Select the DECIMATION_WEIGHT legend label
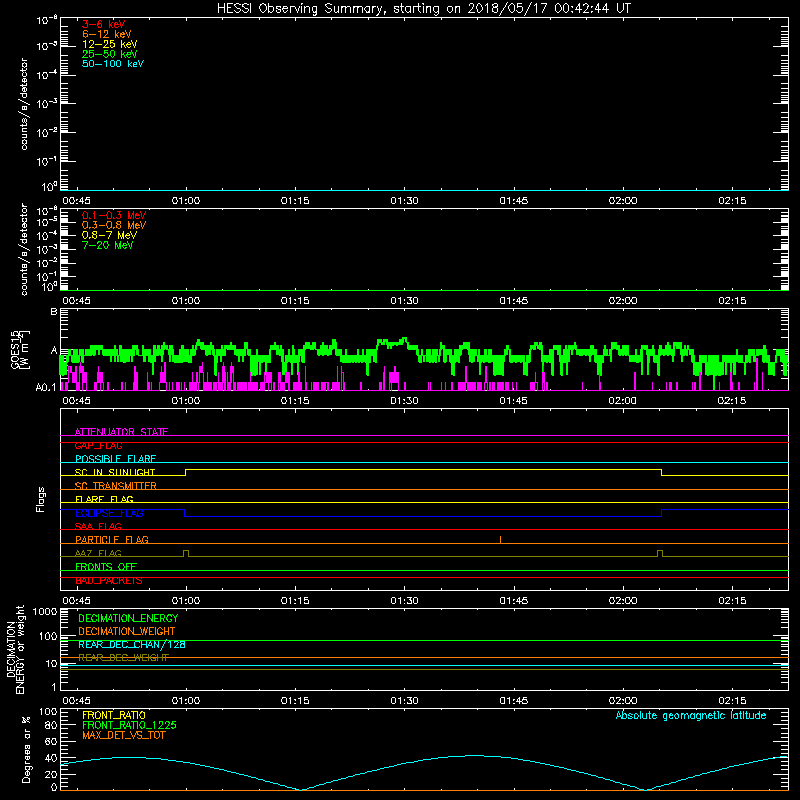Image resolution: width=800 pixels, height=800 pixels. [127, 631]
